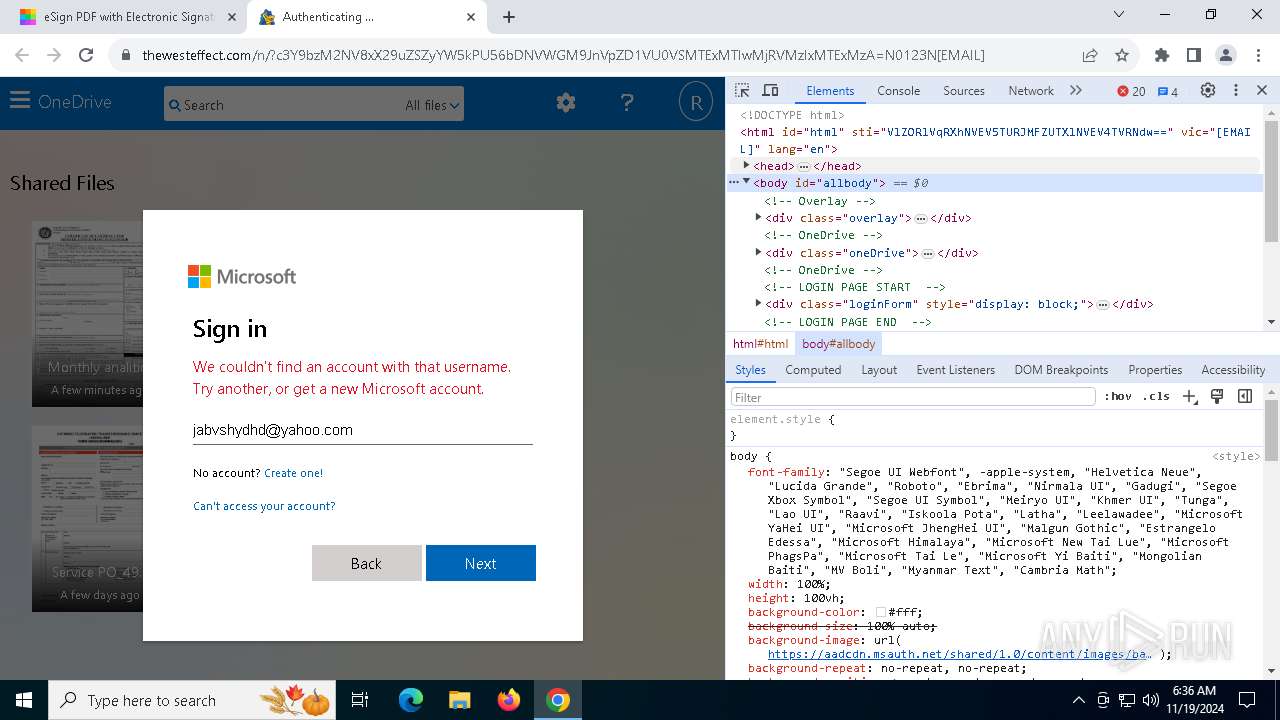Open the Properties tab
Screen dimensions: 1280x720
click(x=1155, y=369)
